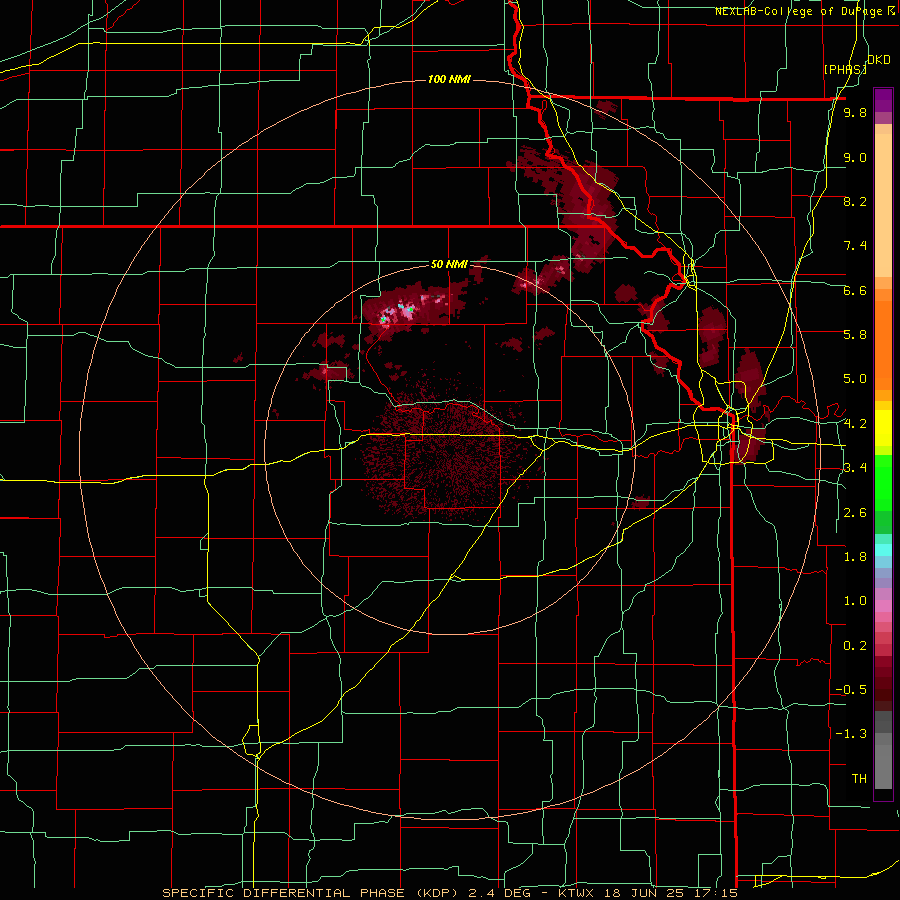Click the 2.6 color scale value
900x900 pixels.
(855, 513)
